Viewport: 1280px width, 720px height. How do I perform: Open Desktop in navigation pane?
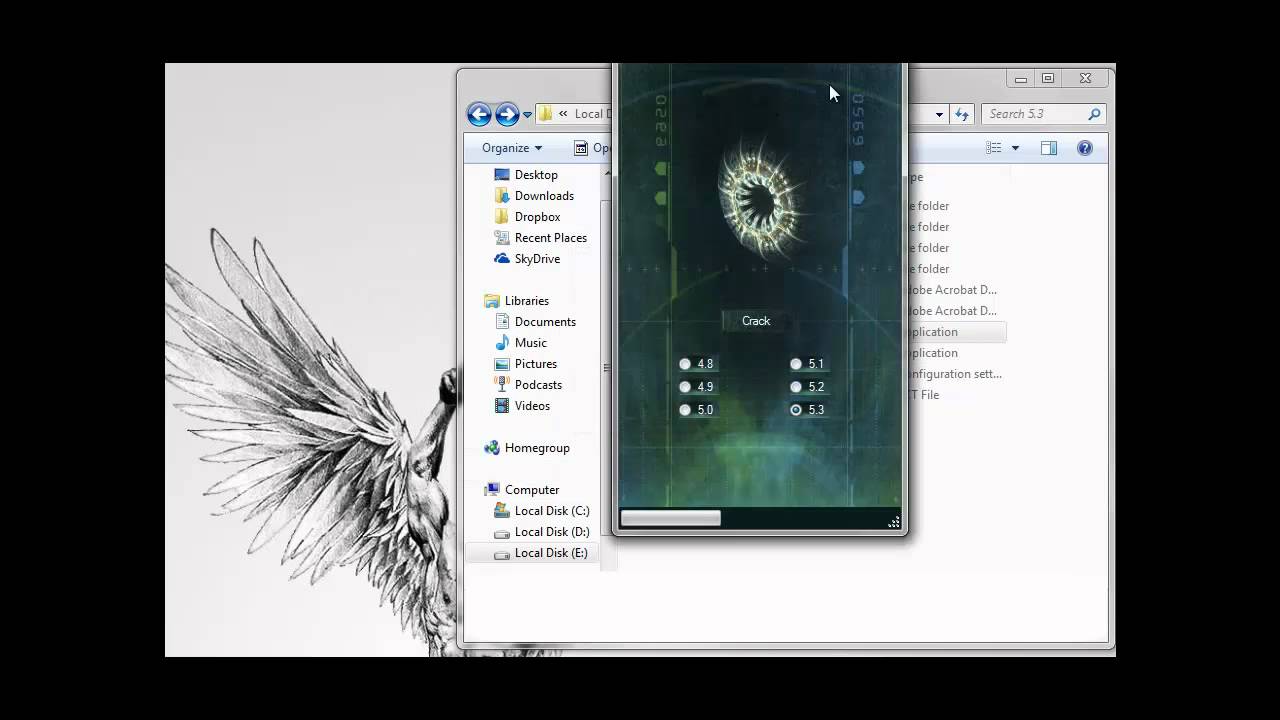pos(536,175)
